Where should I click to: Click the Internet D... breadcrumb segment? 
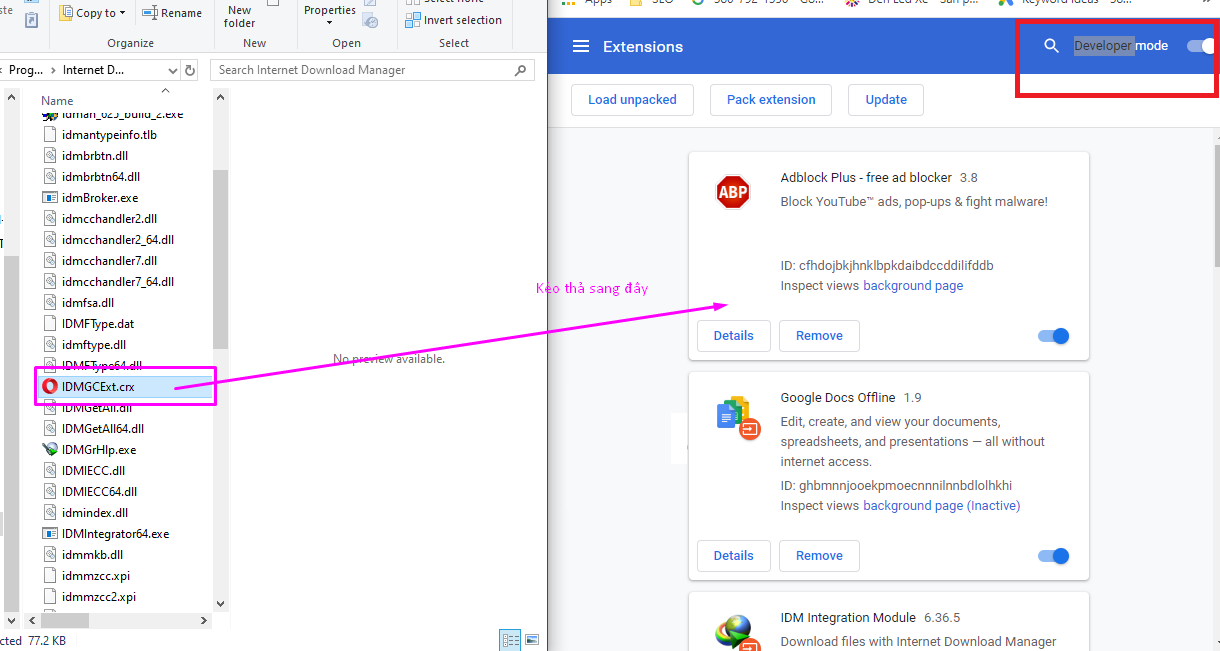[94, 70]
